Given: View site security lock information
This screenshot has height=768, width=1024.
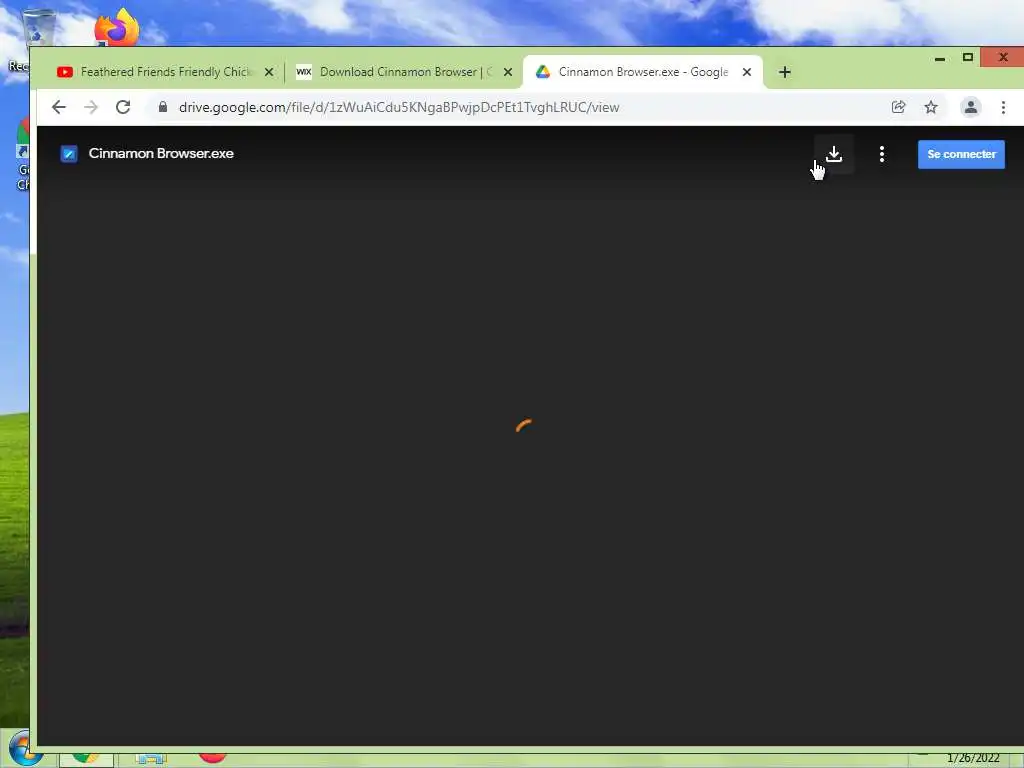Looking at the screenshot, I should 163,107.
